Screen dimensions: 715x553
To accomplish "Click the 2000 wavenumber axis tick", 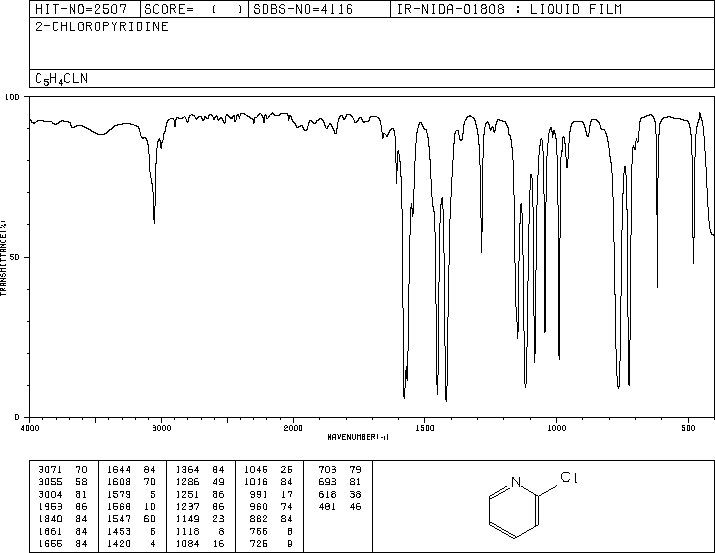I will pyautogui.click(x=293, y=428).
